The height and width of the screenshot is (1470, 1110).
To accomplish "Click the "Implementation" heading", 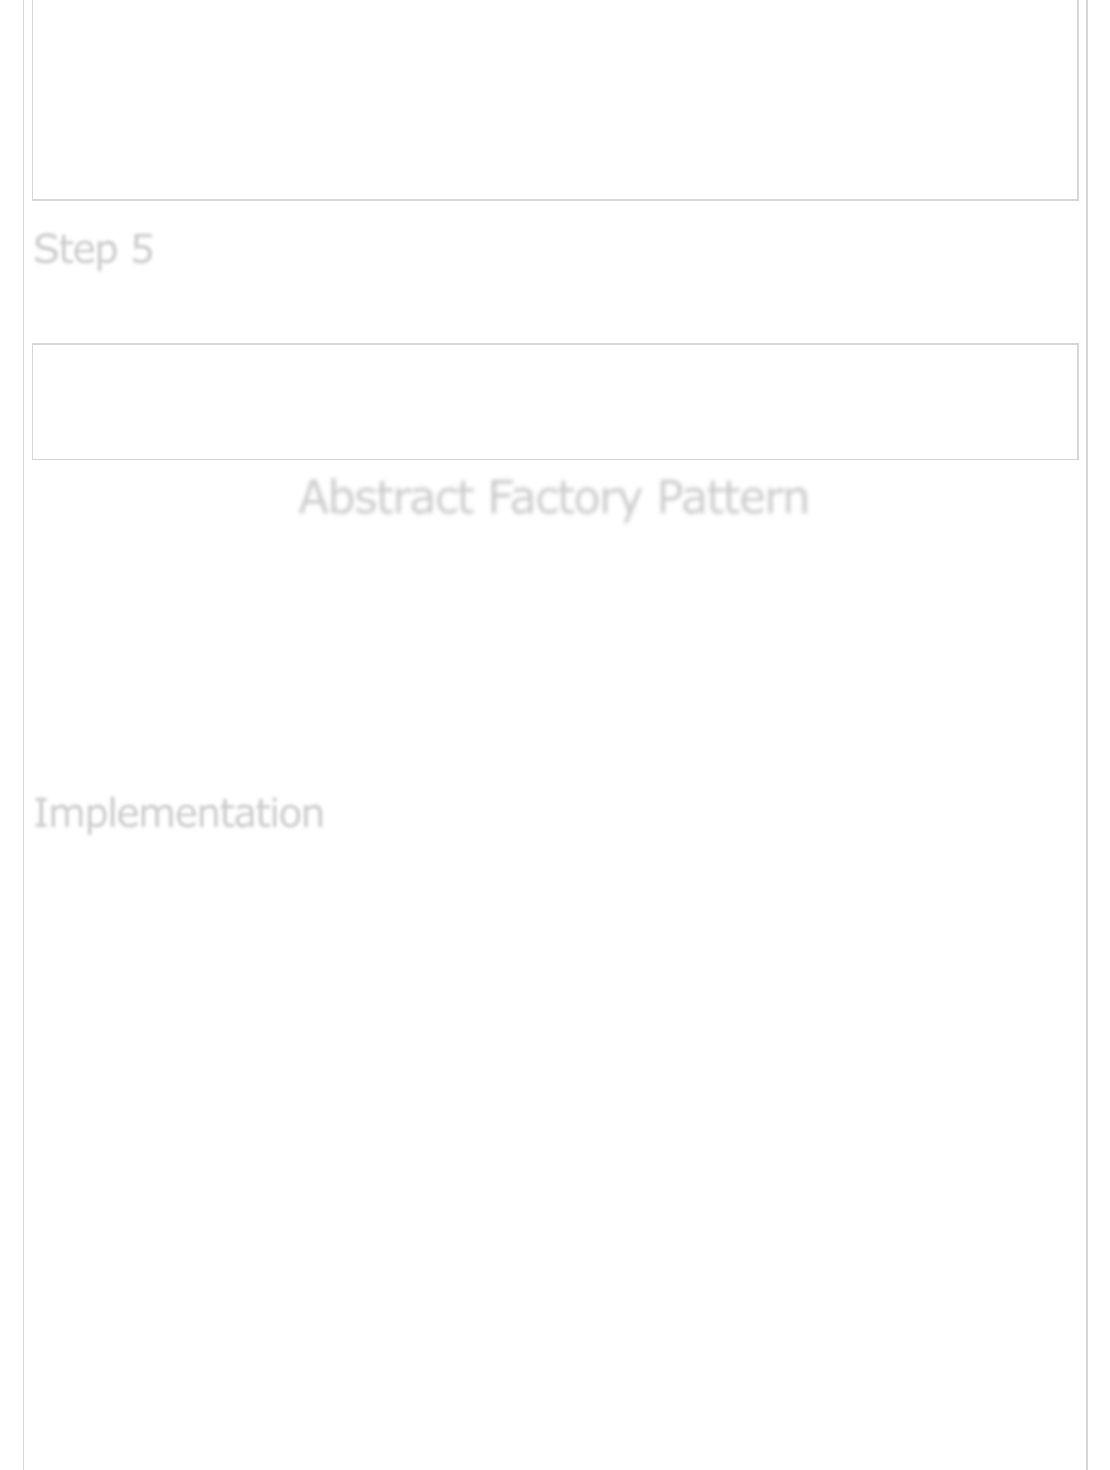I will (178, 813).
